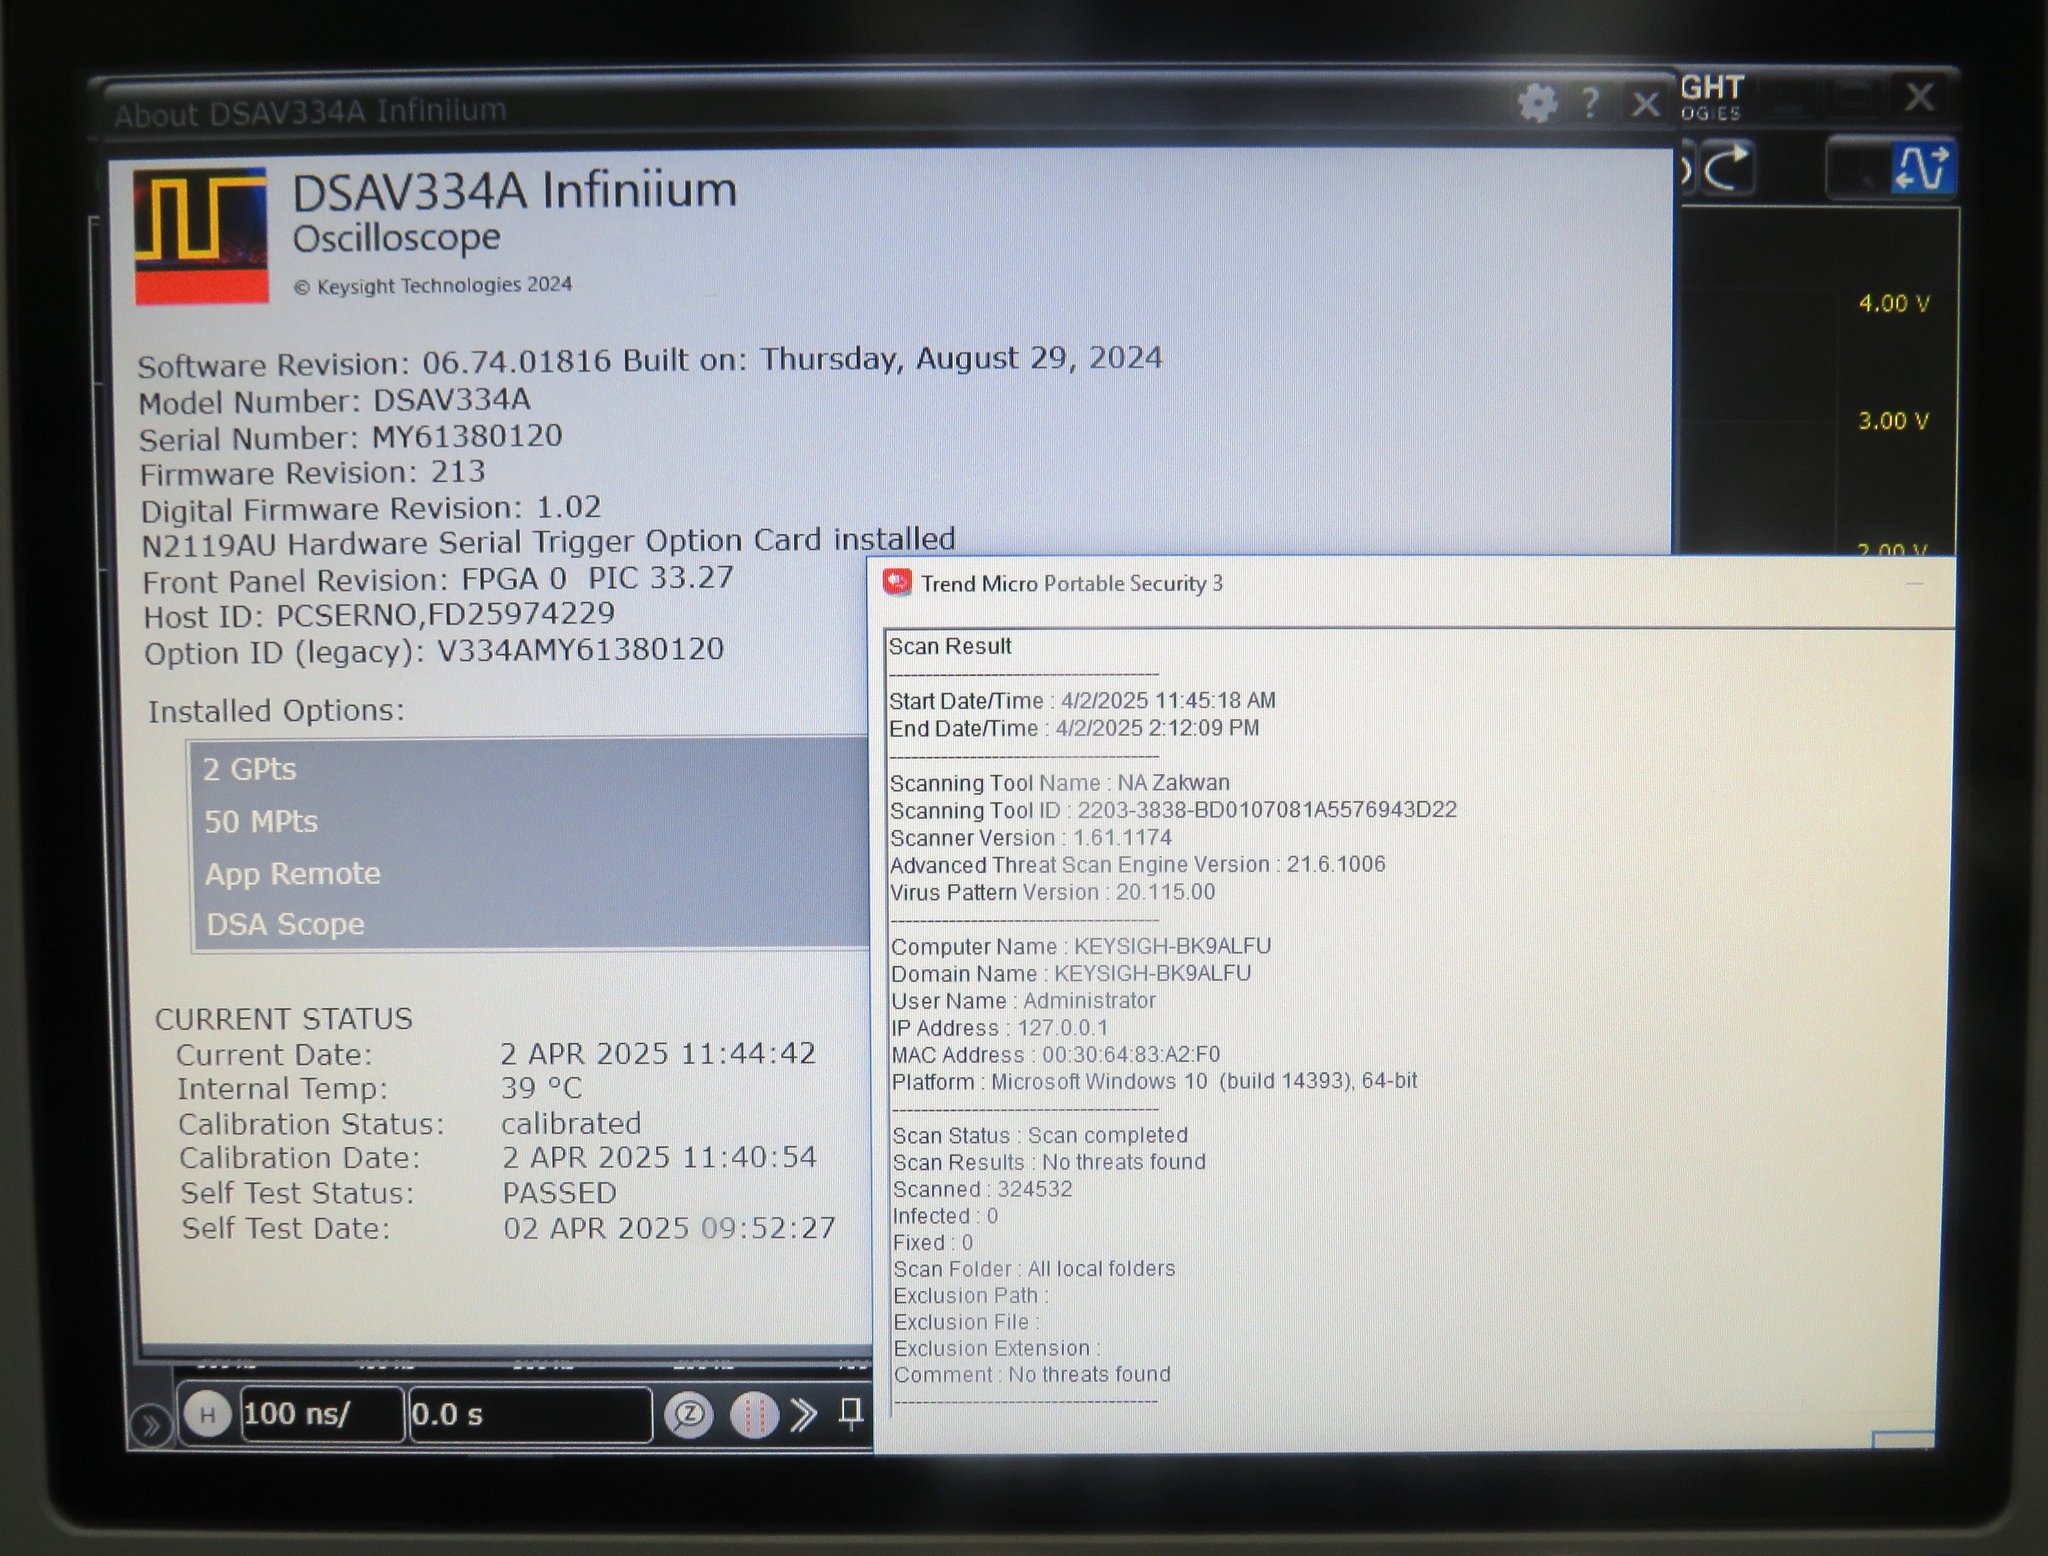This screenshot has width=2048, height=1556.
Task: Click the 3.00 V scale label
Action: pos(1894,421)
